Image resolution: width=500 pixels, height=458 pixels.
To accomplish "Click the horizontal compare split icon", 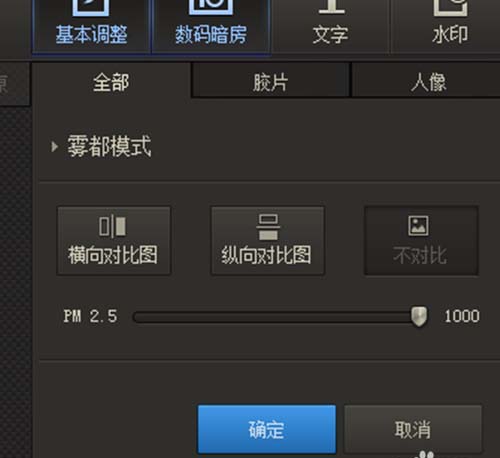I will pyautogui.click(x=112, y=227).
